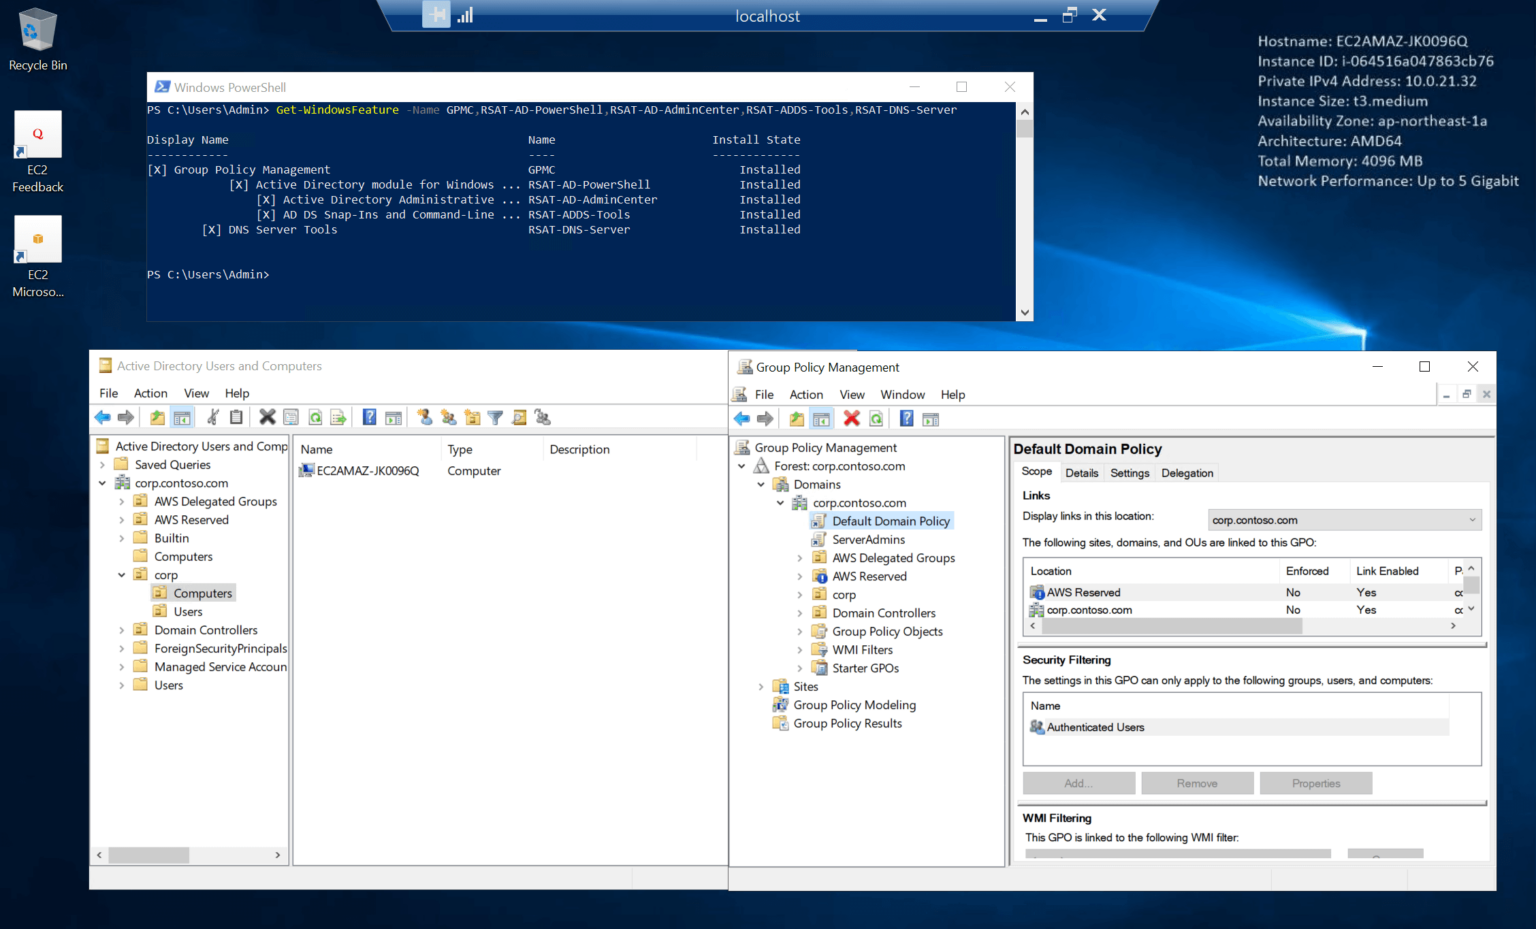The image size is (1536, 929).
Task: Toggle the action pane in Active Directory toolbar
Action: [393, 417]
